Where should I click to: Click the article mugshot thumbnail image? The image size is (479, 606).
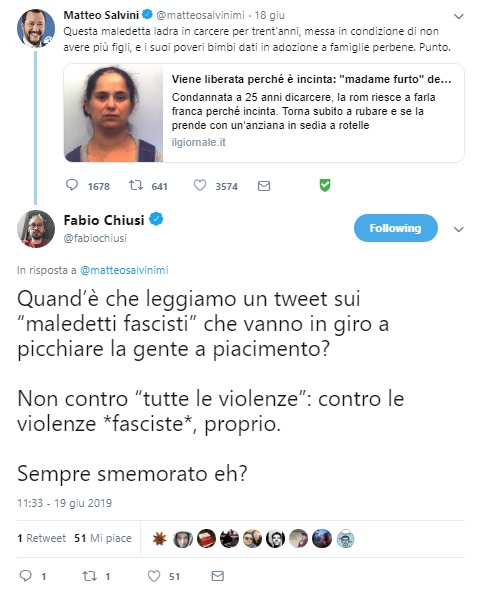pyautogui.click(x=114, y=113)
